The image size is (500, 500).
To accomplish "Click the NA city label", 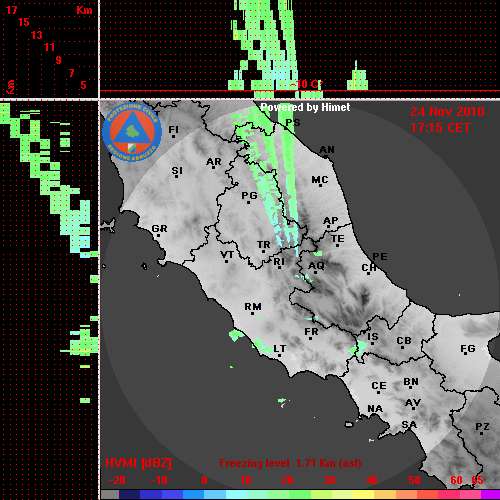I will click(375, 409).
